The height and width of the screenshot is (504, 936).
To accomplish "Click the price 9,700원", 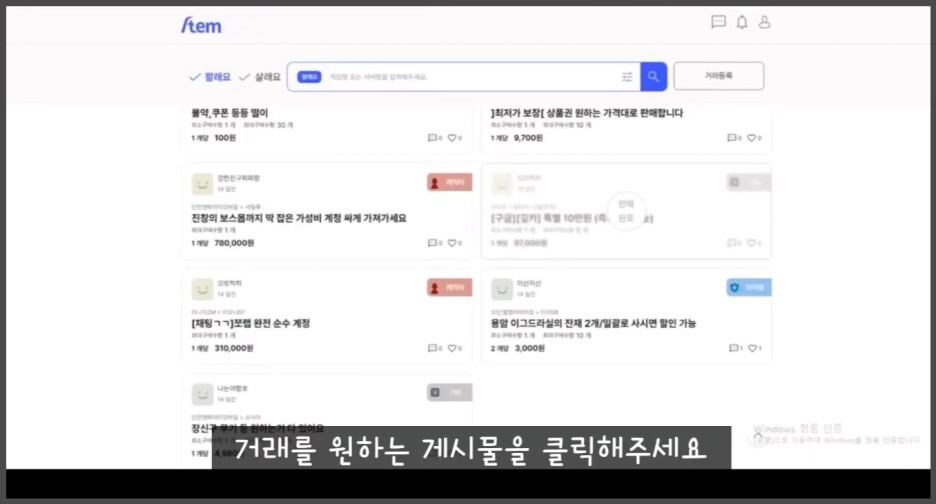I will pos(528,138).
